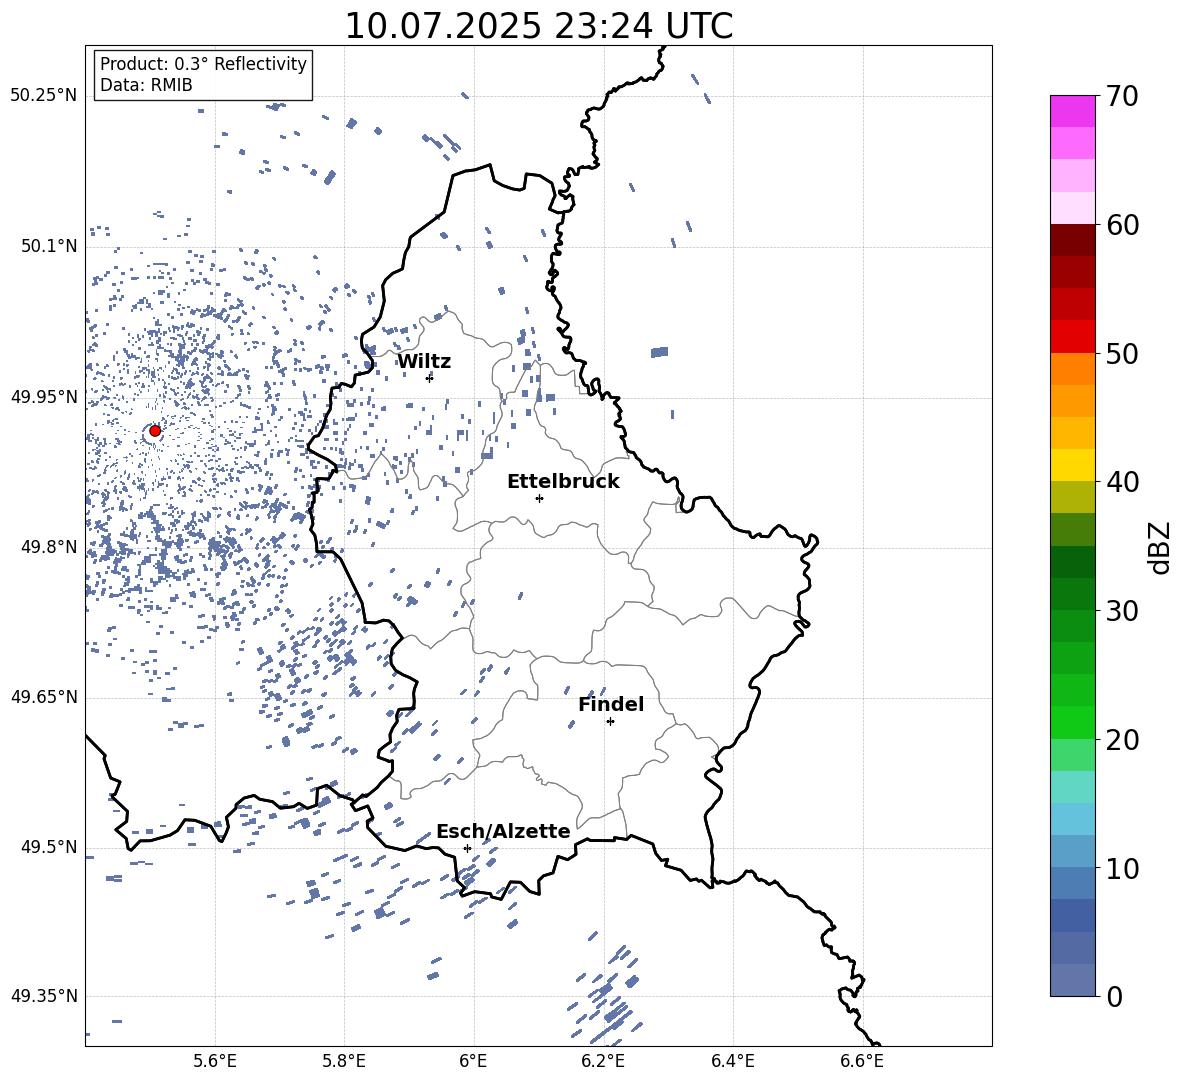Click the 'Data: RMIB' text
The width and height of the screenshot is (1184, 1081).
point(146,85)
